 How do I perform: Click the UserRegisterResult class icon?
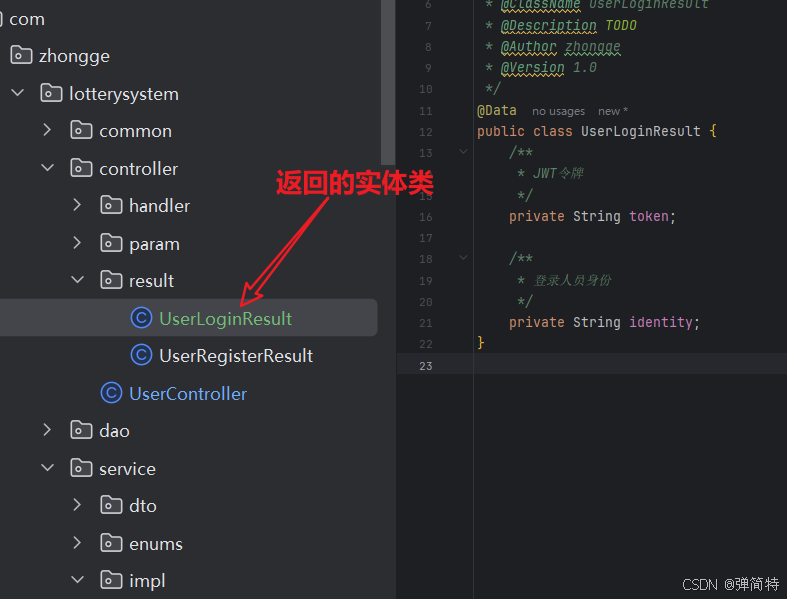point(141,355)
